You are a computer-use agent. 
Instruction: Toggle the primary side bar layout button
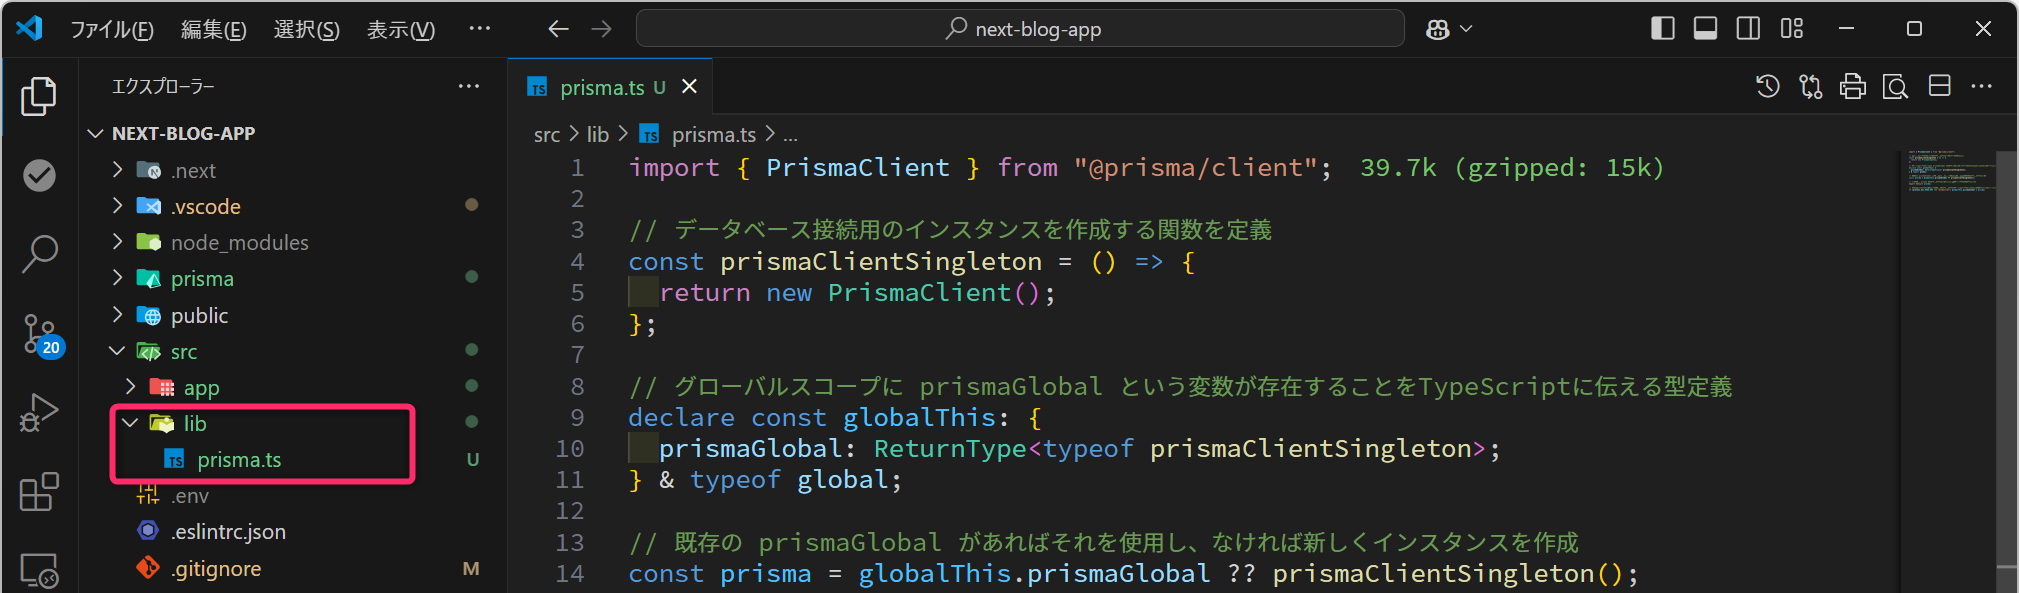click(1662, 29)
